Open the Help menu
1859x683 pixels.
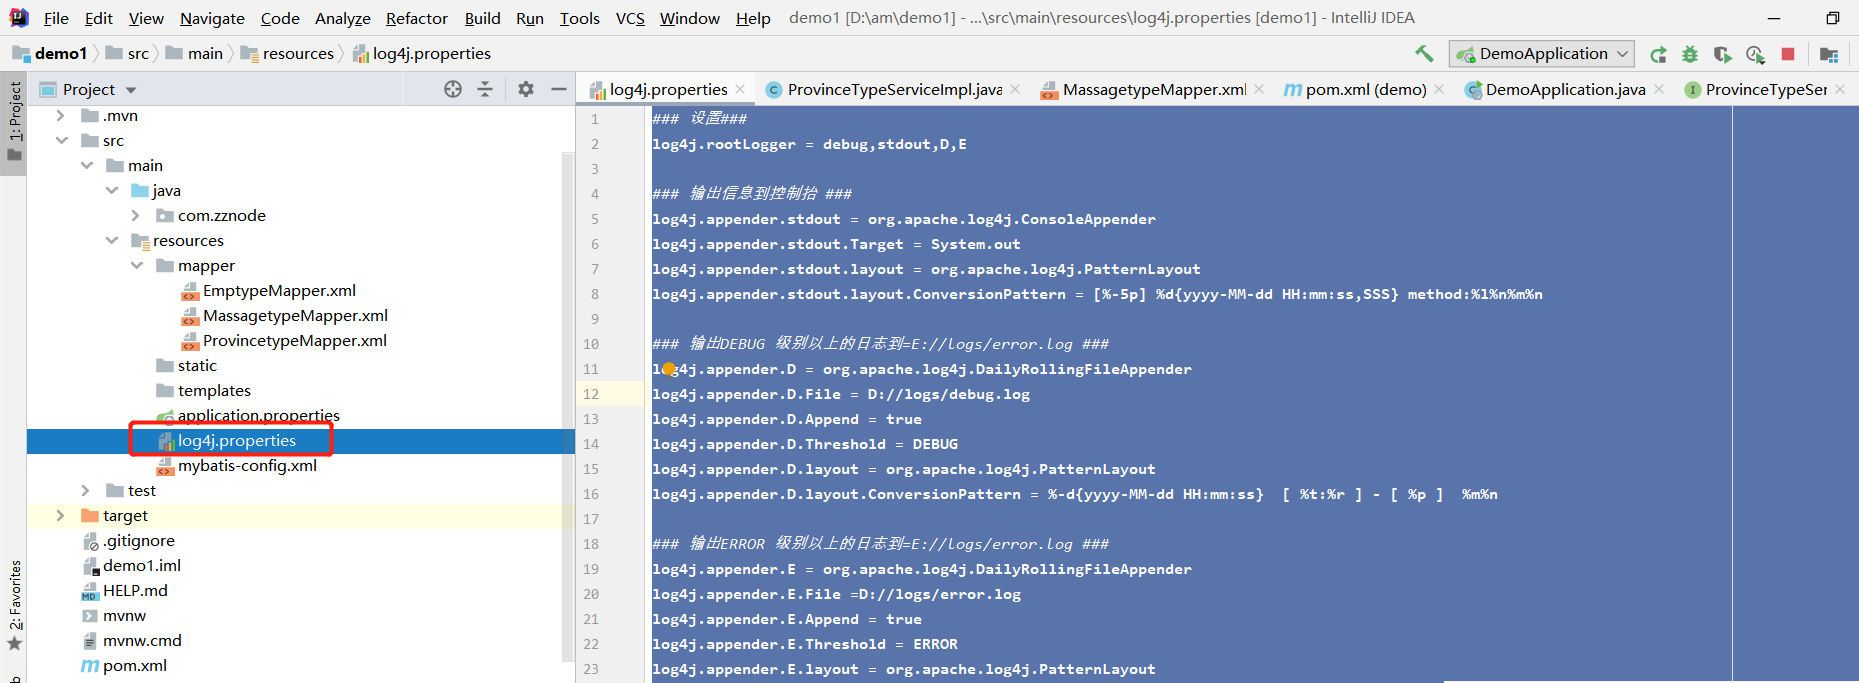tap(753, 18)
